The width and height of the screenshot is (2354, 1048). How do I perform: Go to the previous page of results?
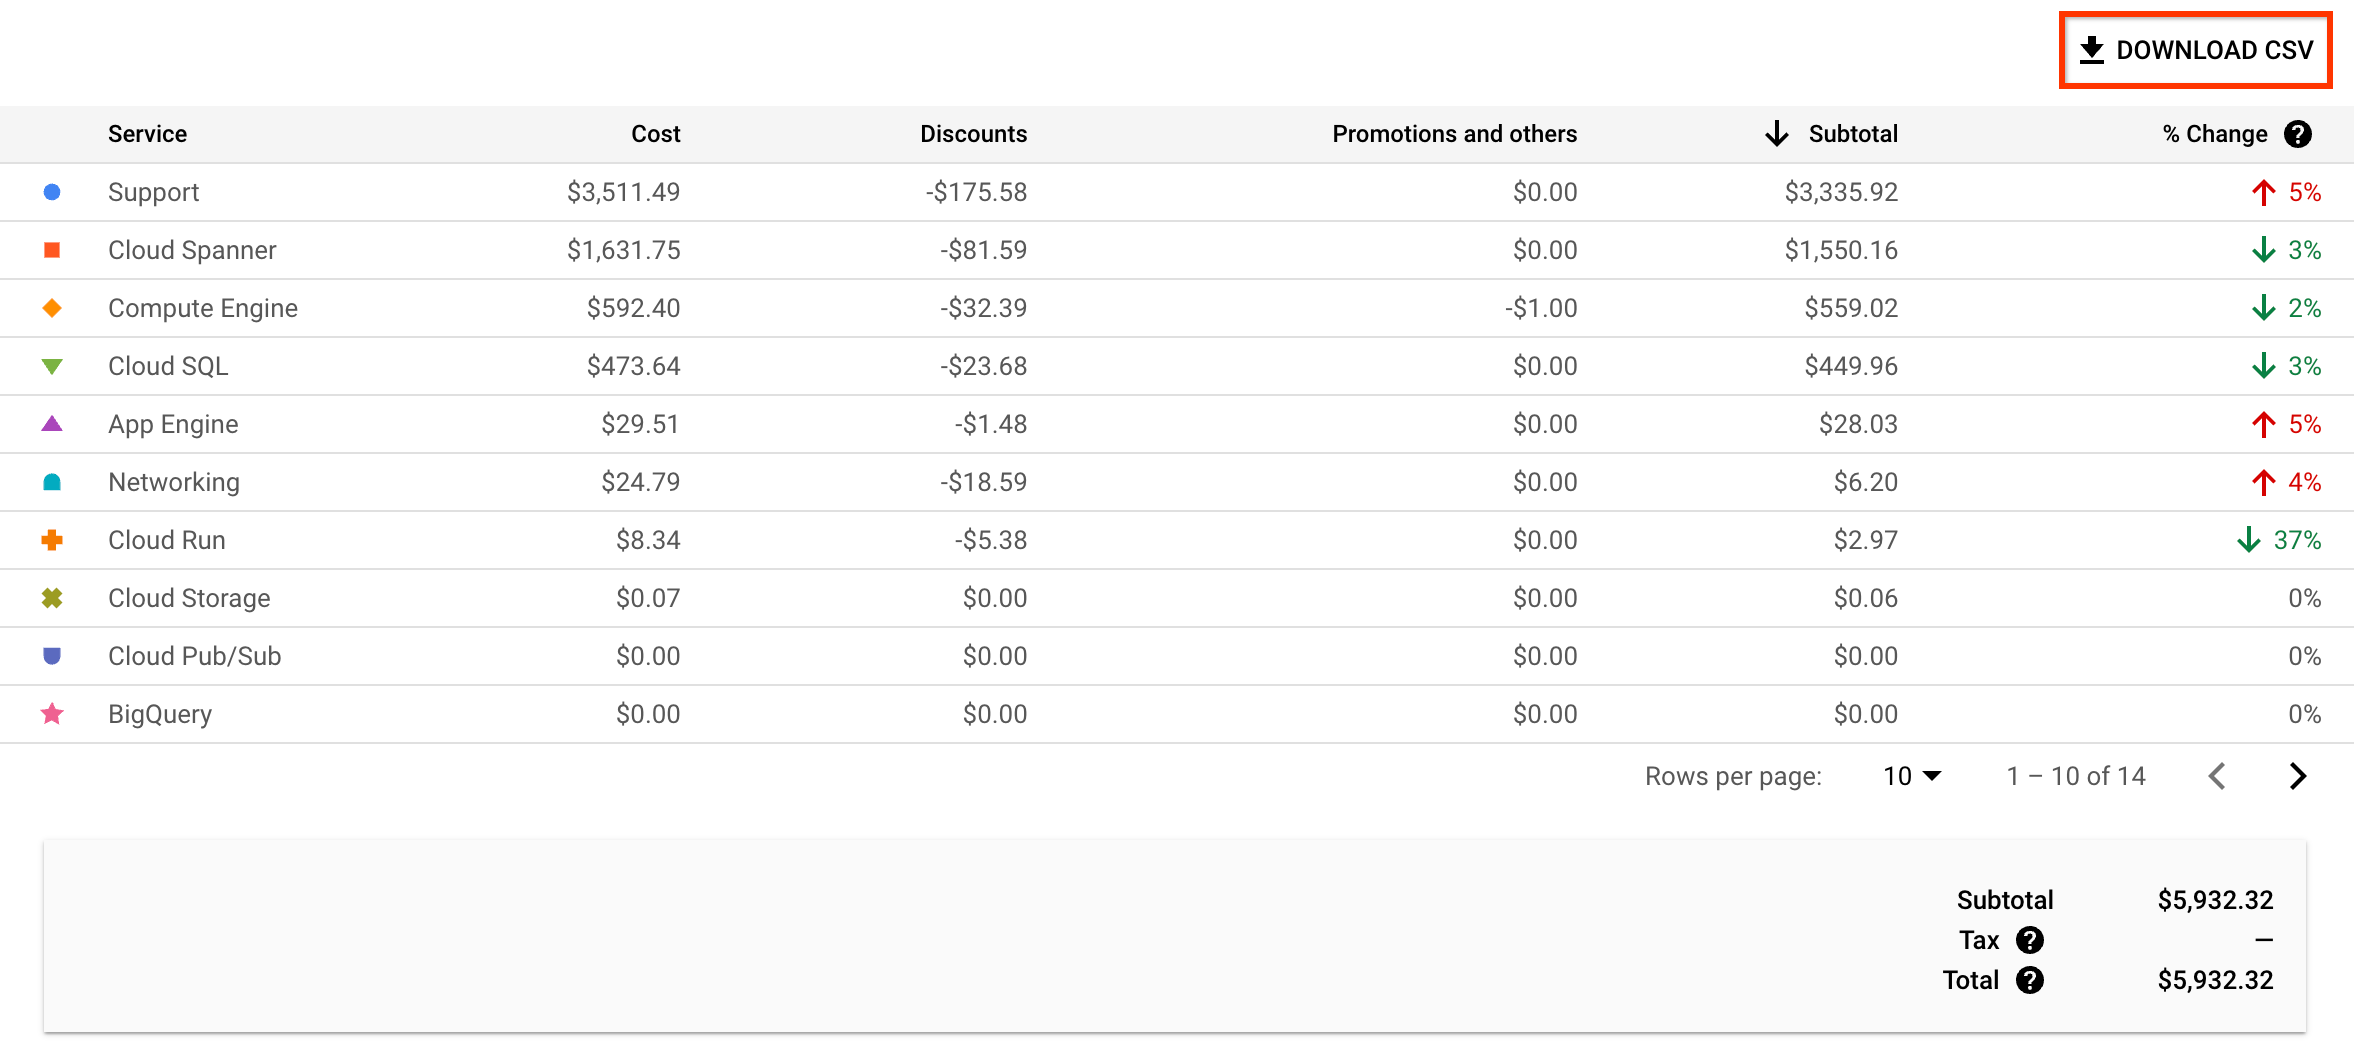[2218, 776]
